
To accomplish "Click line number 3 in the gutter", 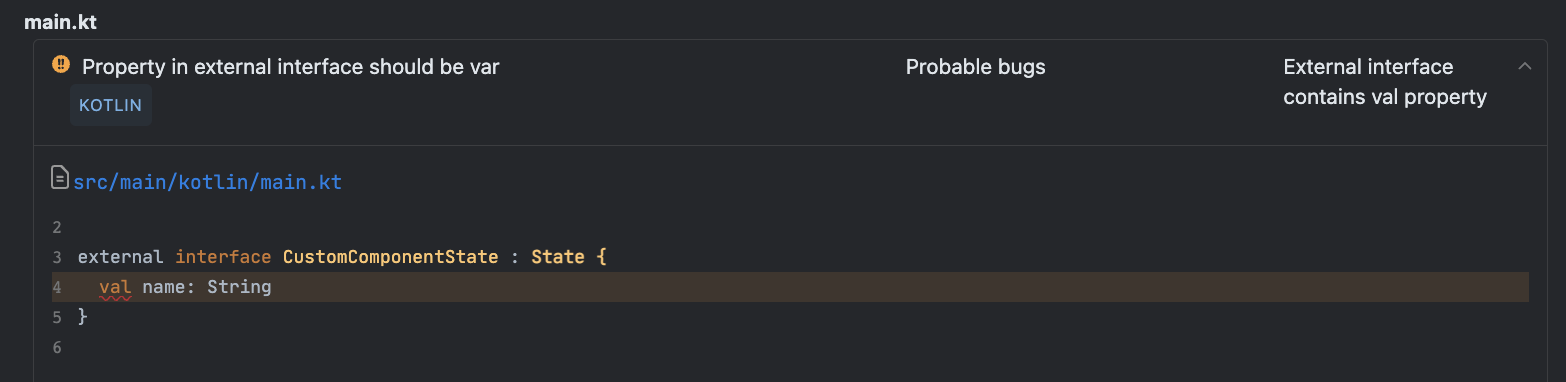I will pos(57,257).
